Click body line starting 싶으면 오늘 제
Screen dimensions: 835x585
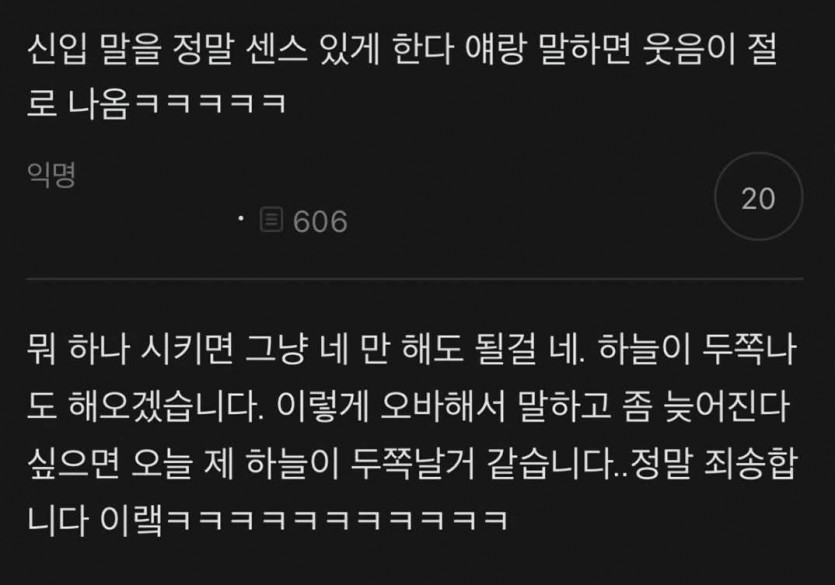pyautogui.click(x=412, y=463)
